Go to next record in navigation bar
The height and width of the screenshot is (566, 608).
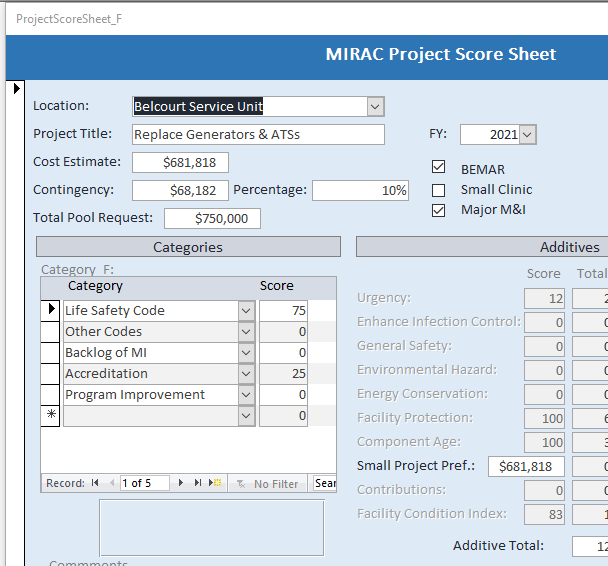coord(181,483)
